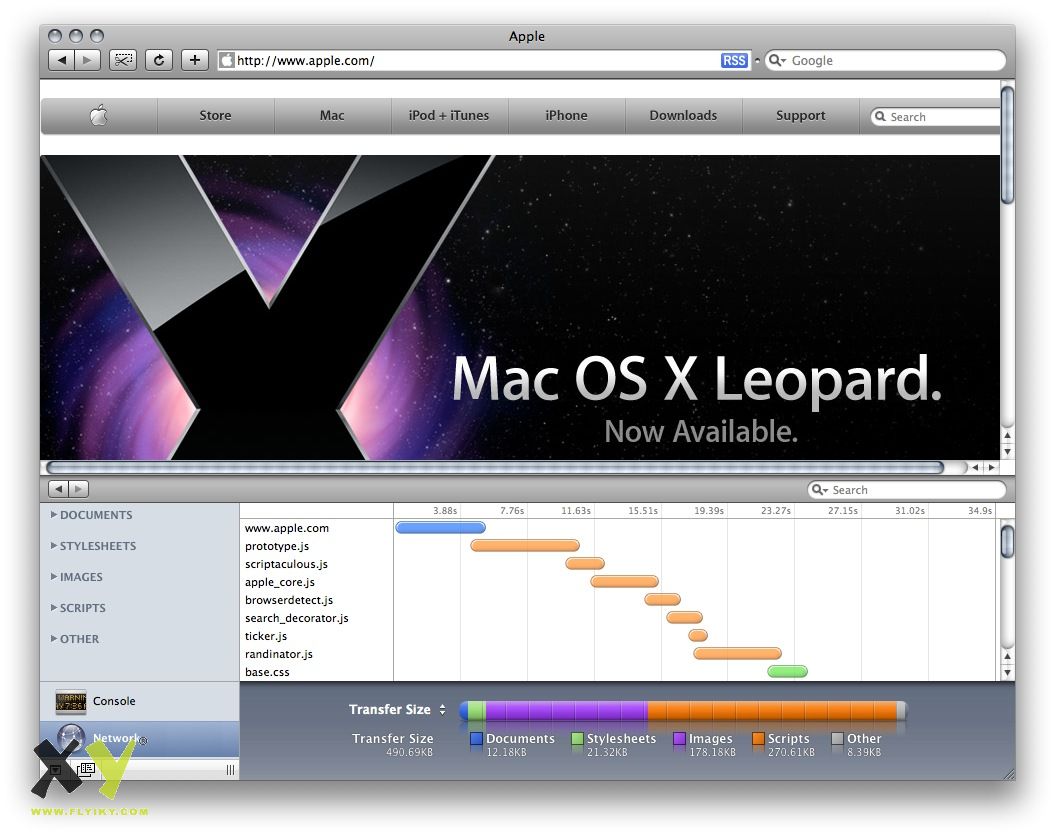Screen dimensions: 1055x835
Task: Expand the IMAGES group
Action: point(54,577)
